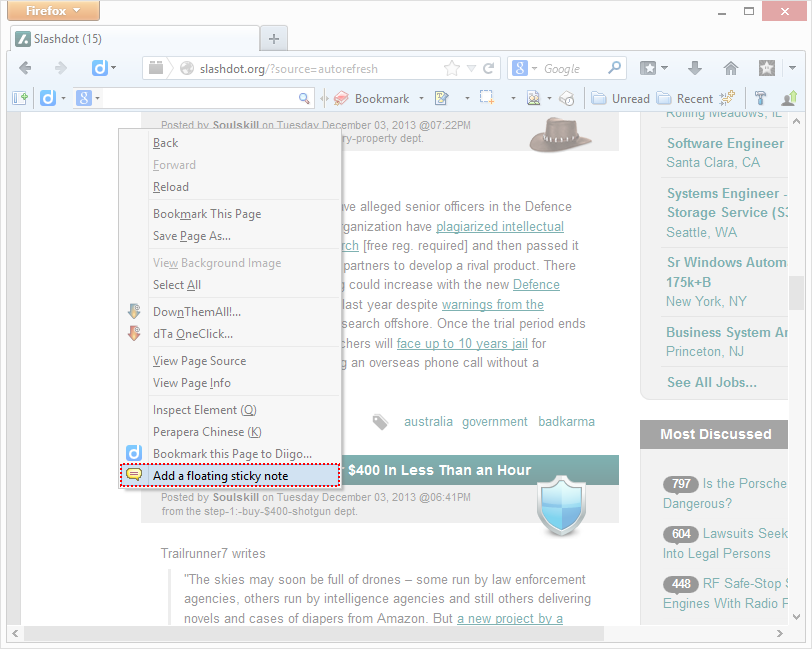Screen dimensions: 812x649
Task: Open Downloads arrow icon
Action: coord(694,68)
